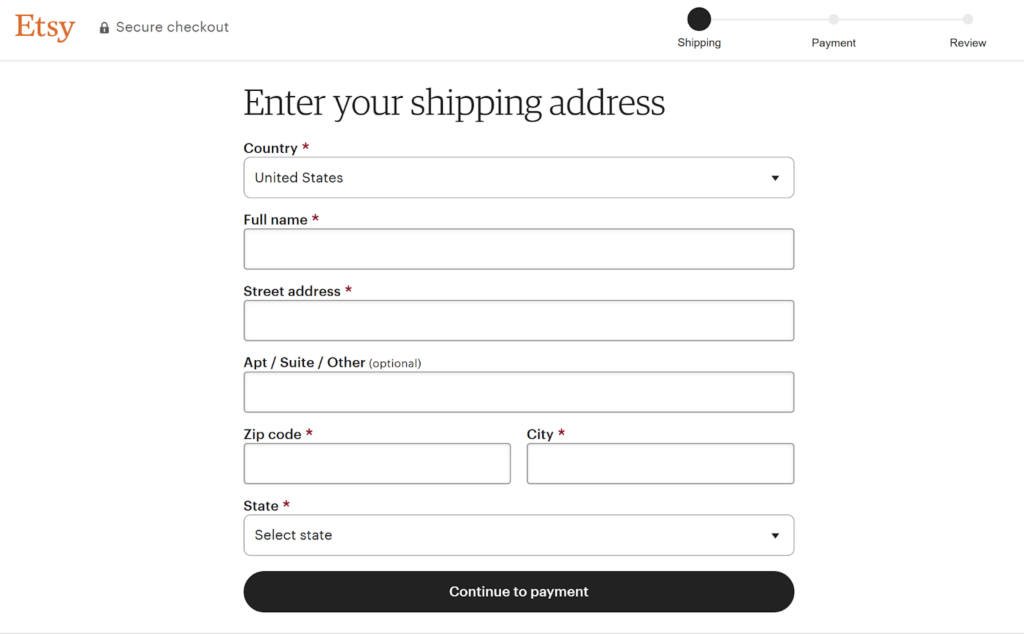Screen dimensions: 1024x634
Task: Click the Shipping step circle
Action: coord(699,19)
